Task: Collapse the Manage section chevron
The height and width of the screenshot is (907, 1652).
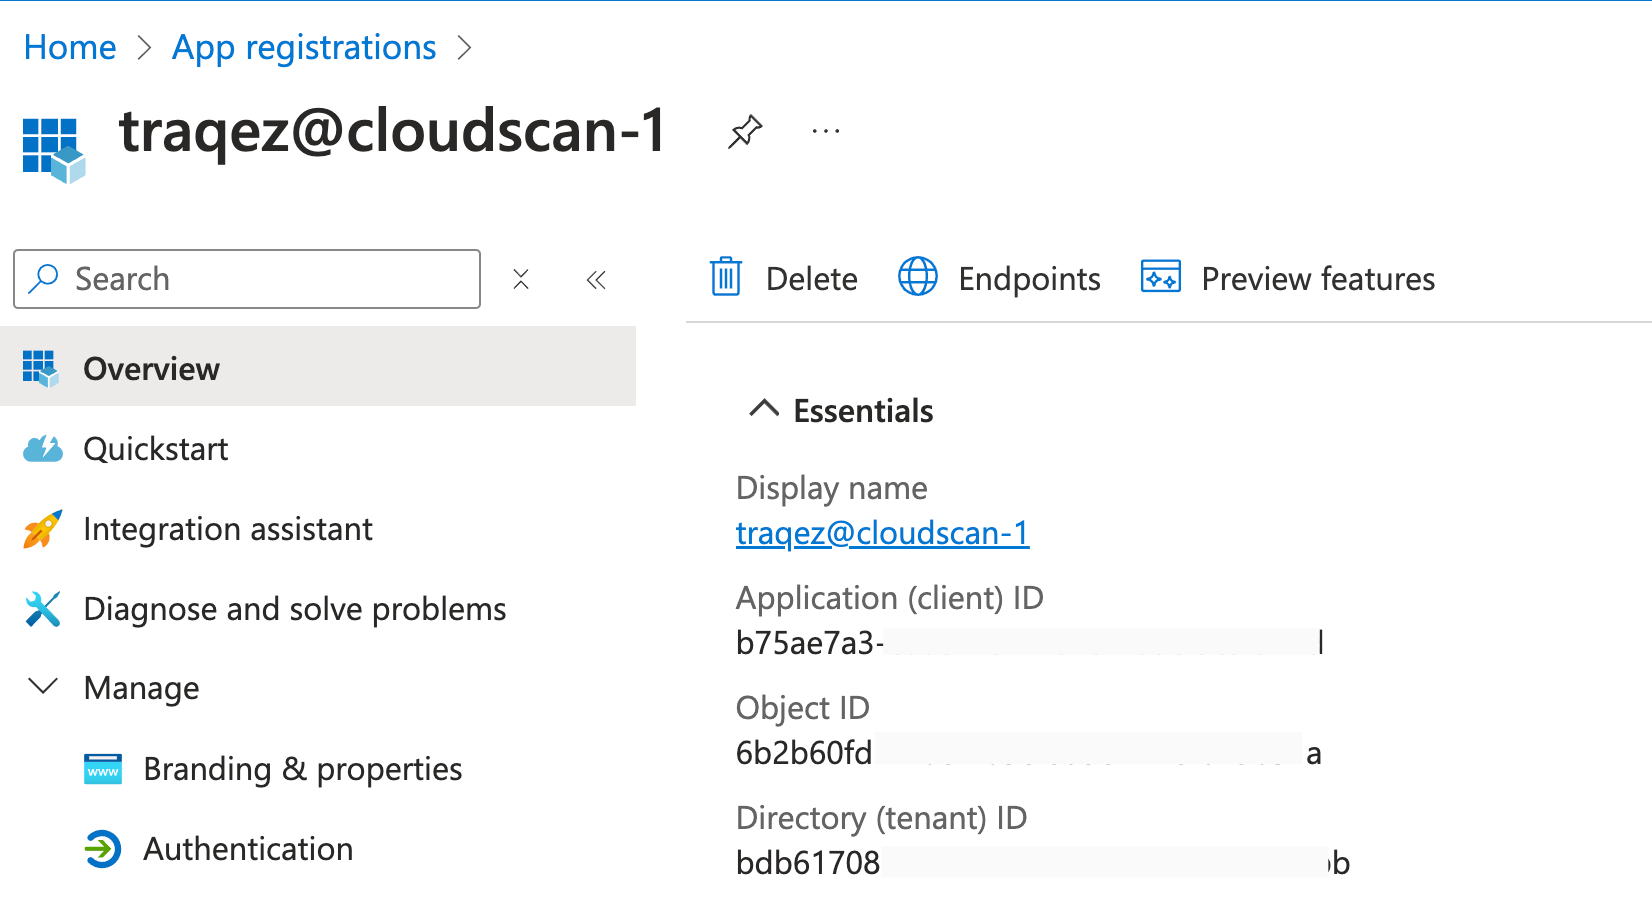Action: pos(43,687)
